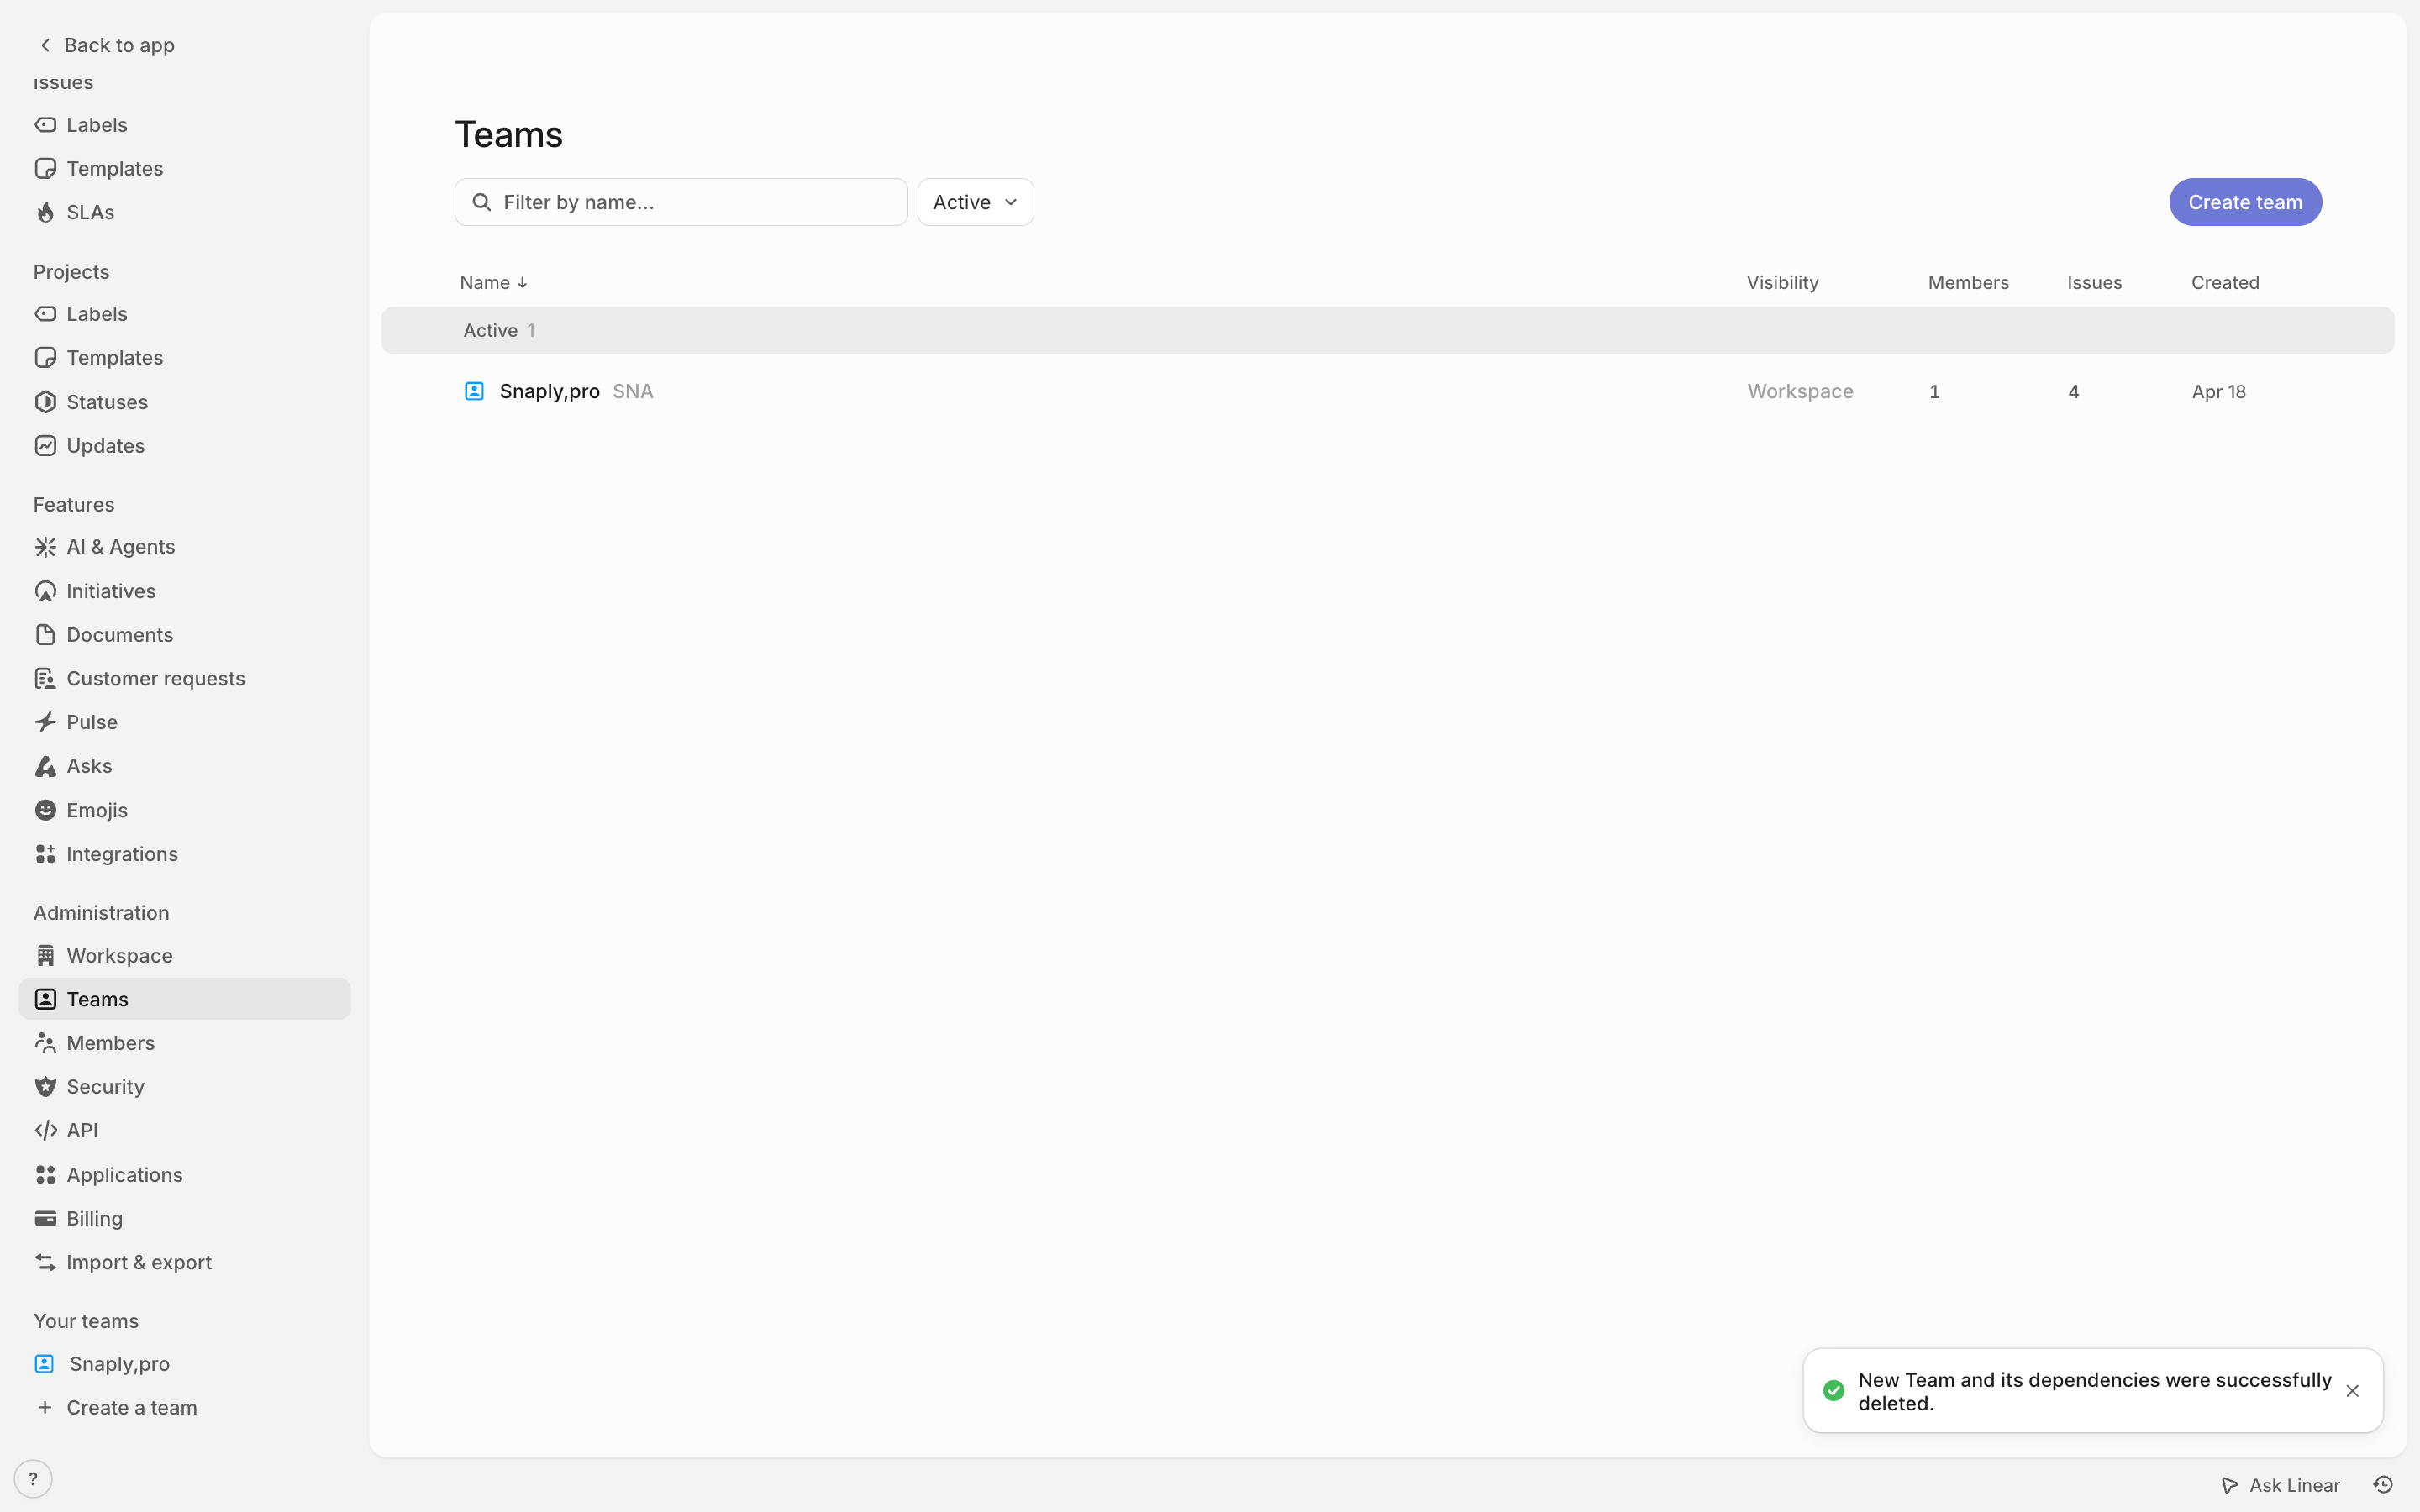Viewport: 2420px width, 1512px height.
Task: Click the Security shield icon
Action: pos(45,1087)
